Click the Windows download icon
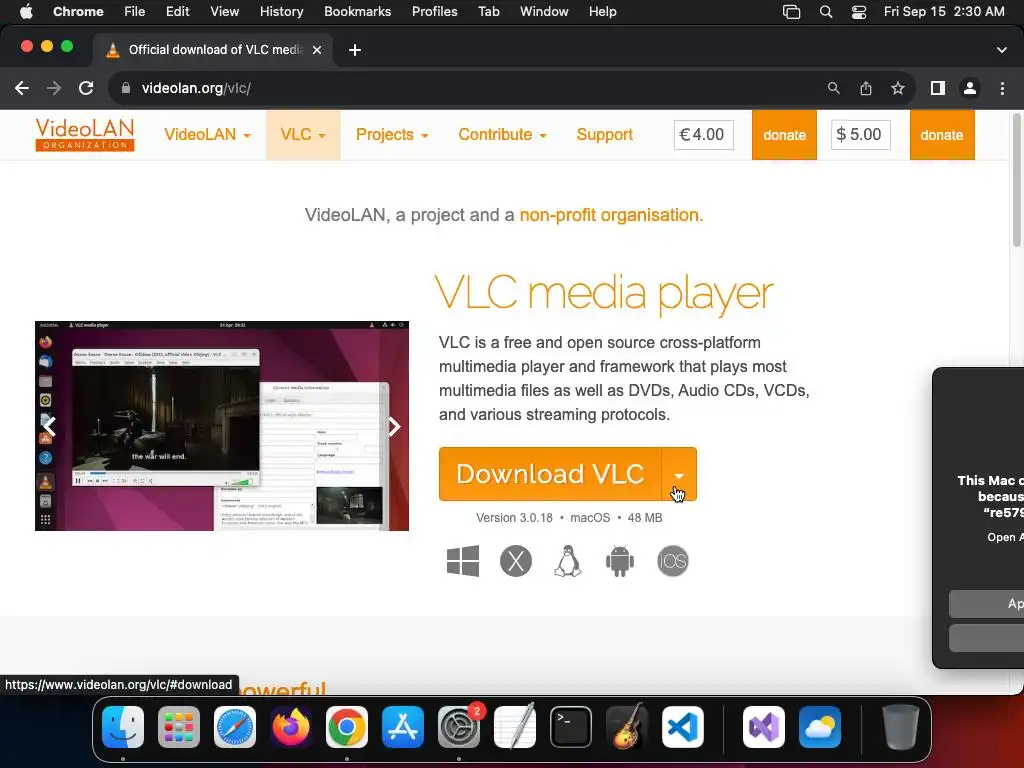Image resolution: width=1024 pixels, height=768 pixels. [x=463, y=561]
